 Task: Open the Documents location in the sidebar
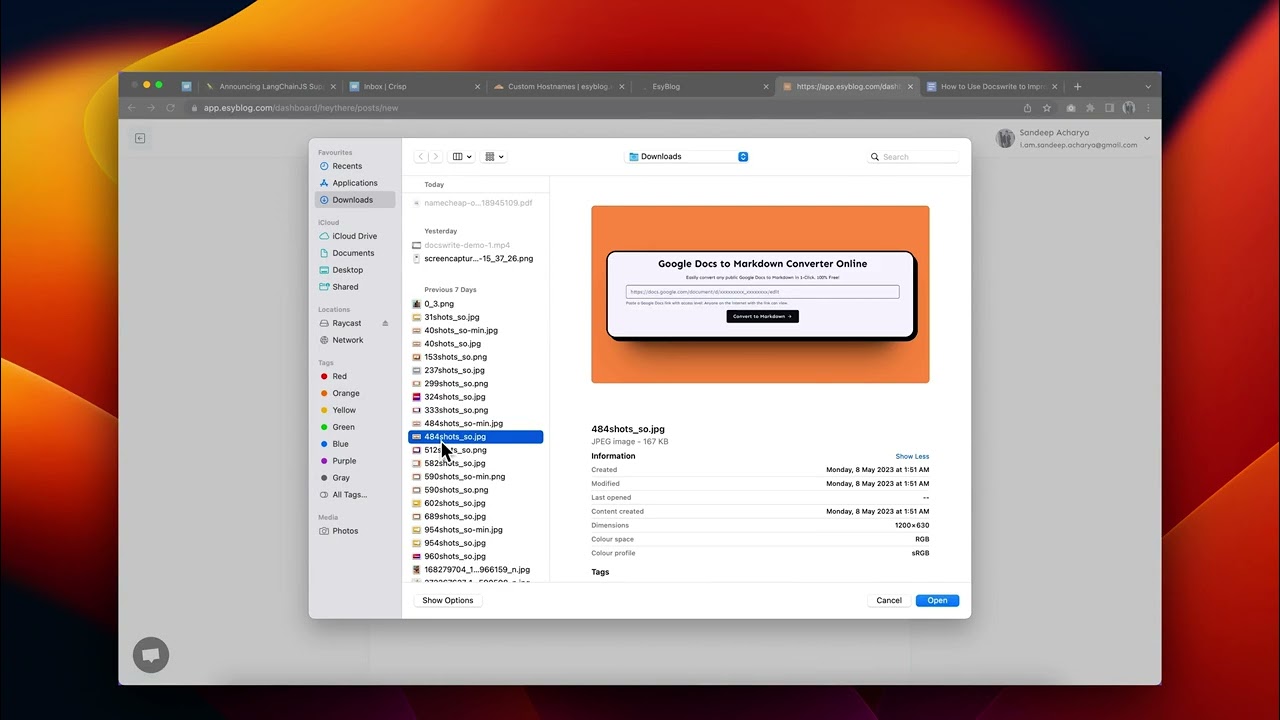click(353, 253)
